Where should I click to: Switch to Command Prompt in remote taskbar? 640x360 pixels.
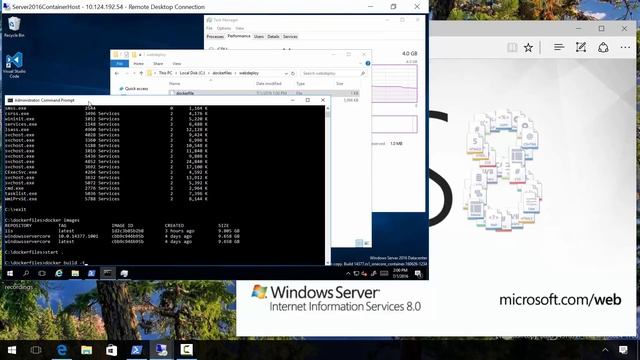tap(108, 273)
